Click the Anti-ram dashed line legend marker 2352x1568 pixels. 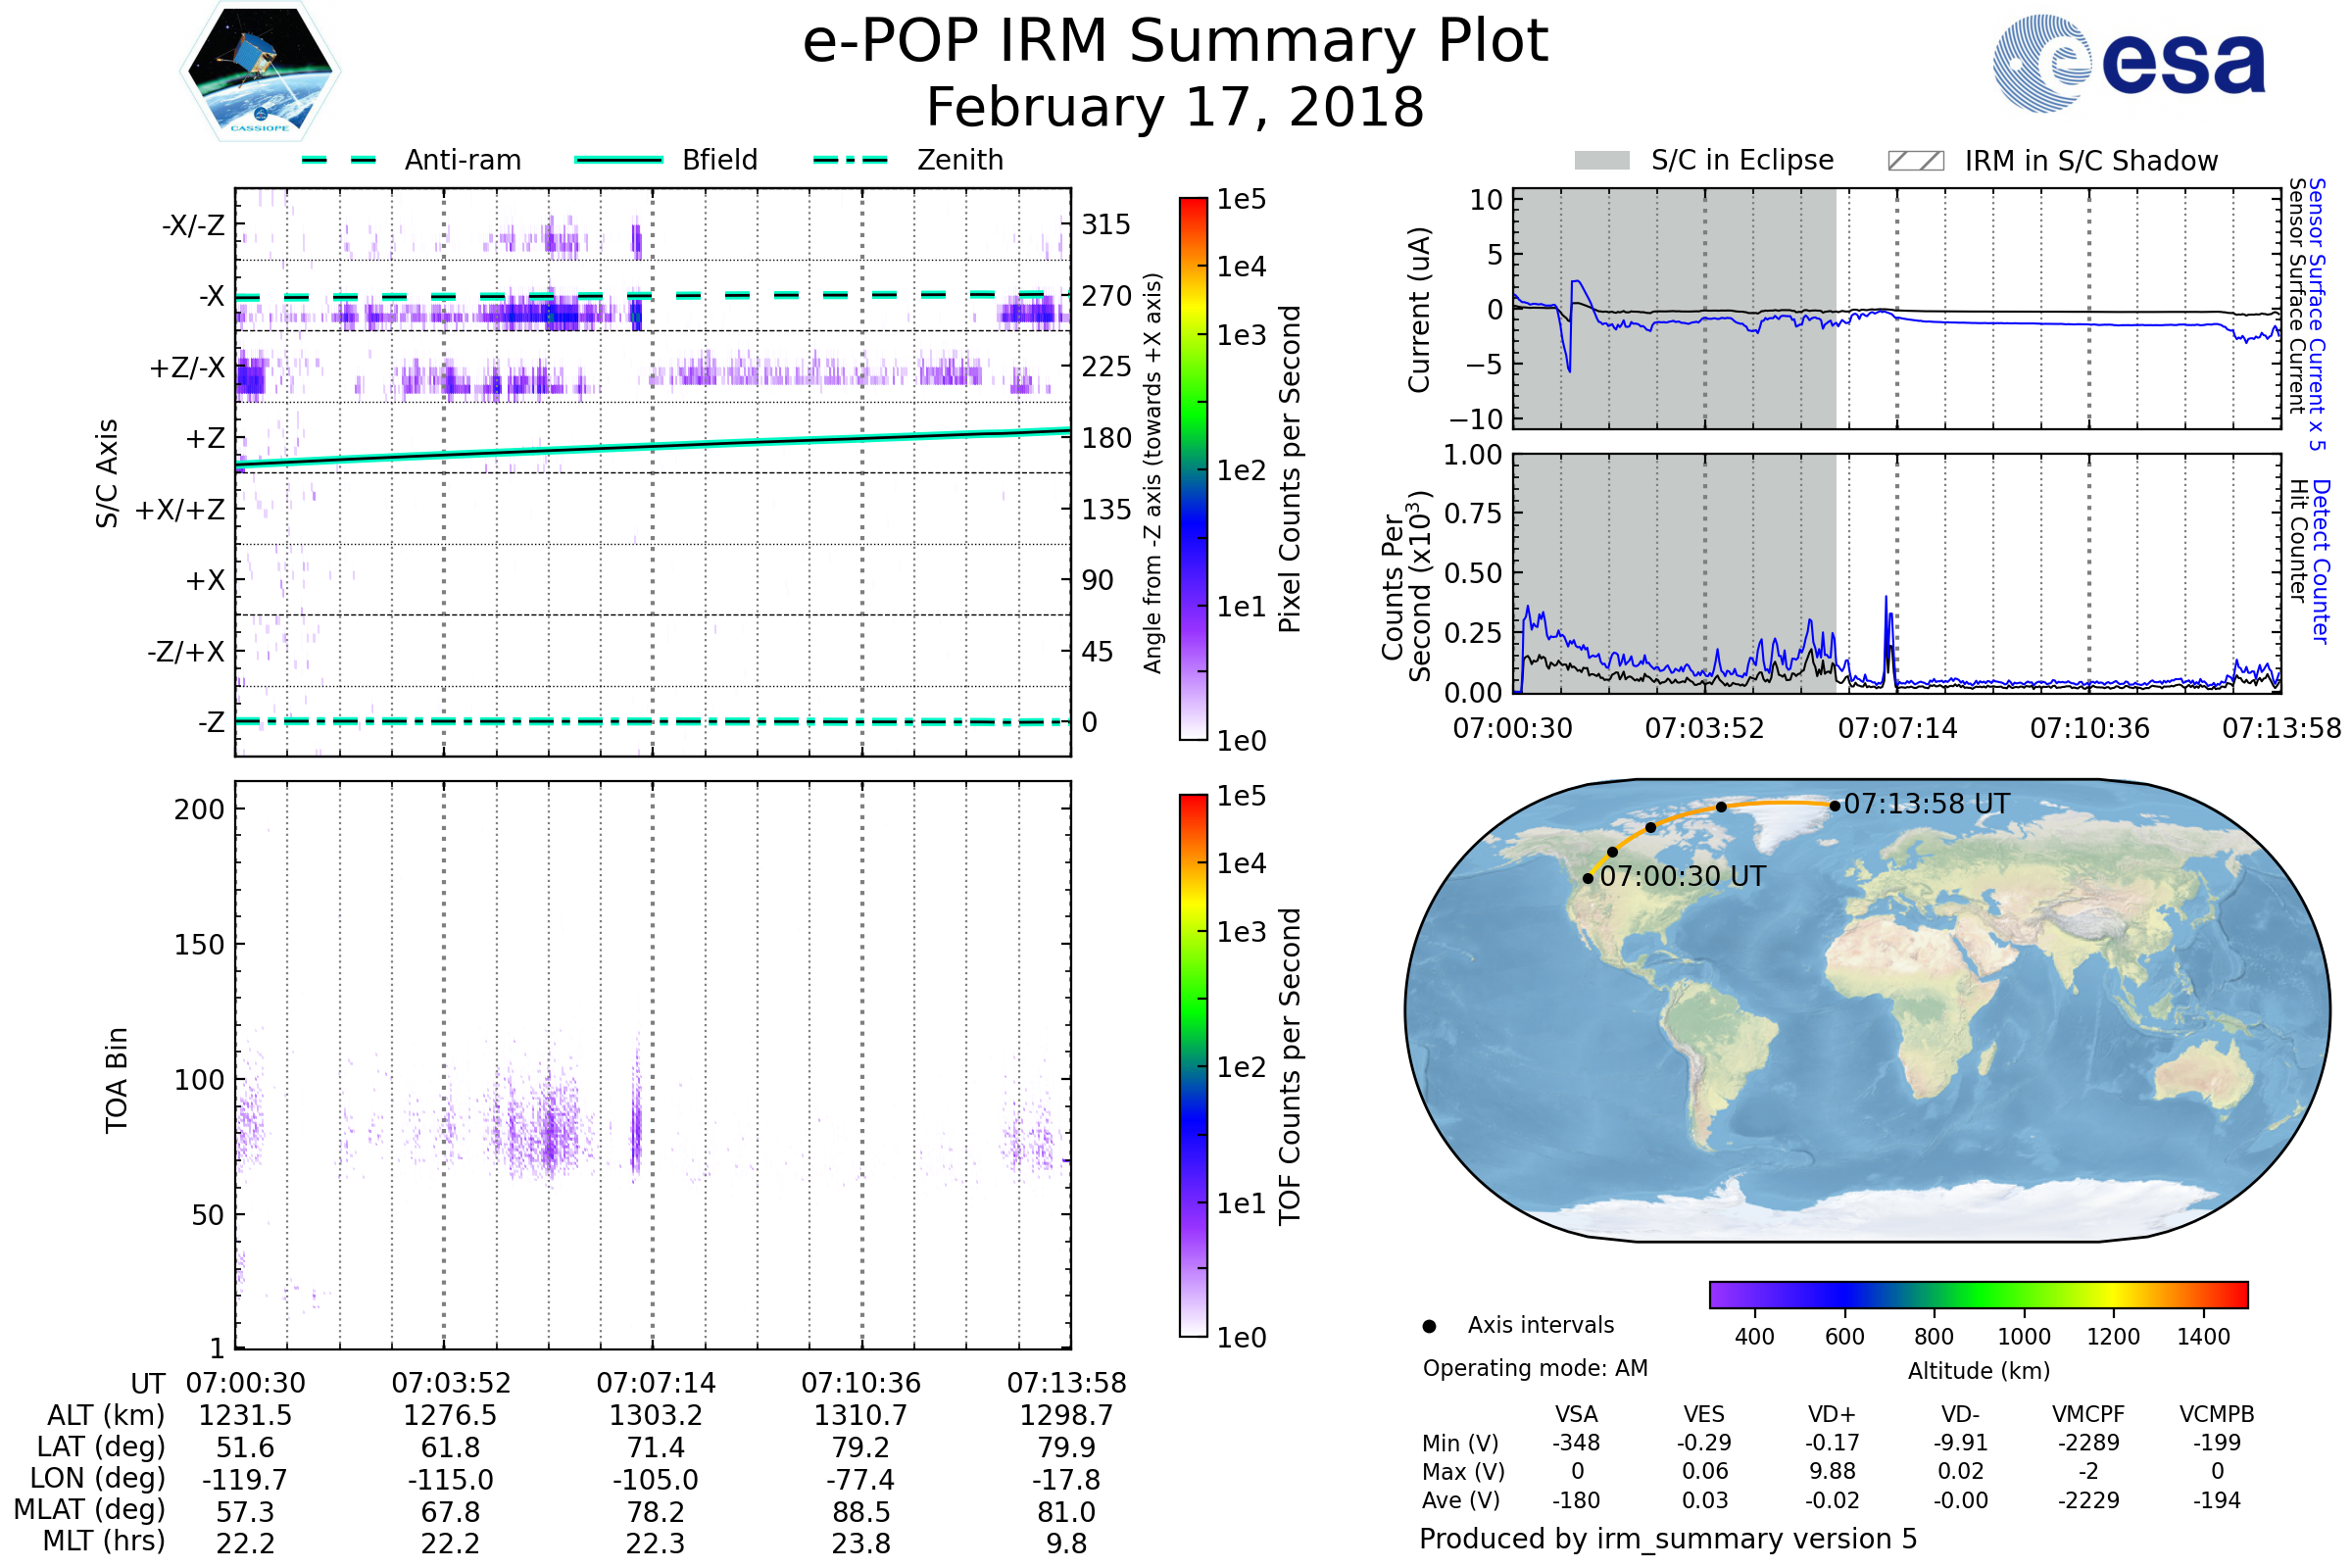339,160
